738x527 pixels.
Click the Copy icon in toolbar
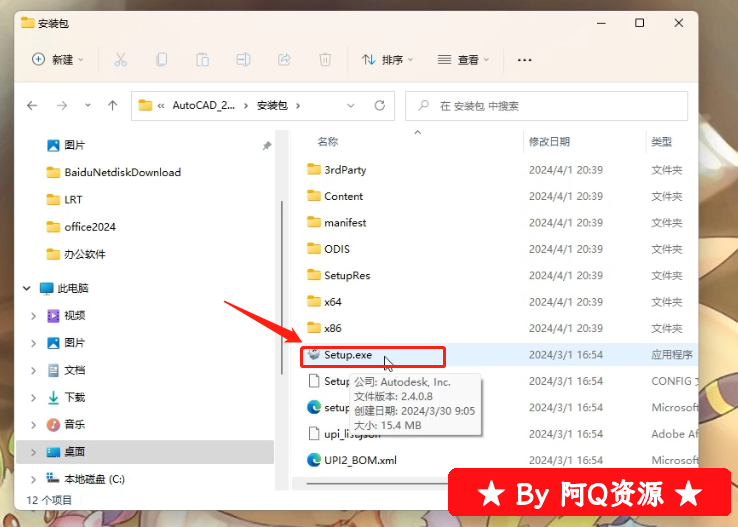[161, 60]
